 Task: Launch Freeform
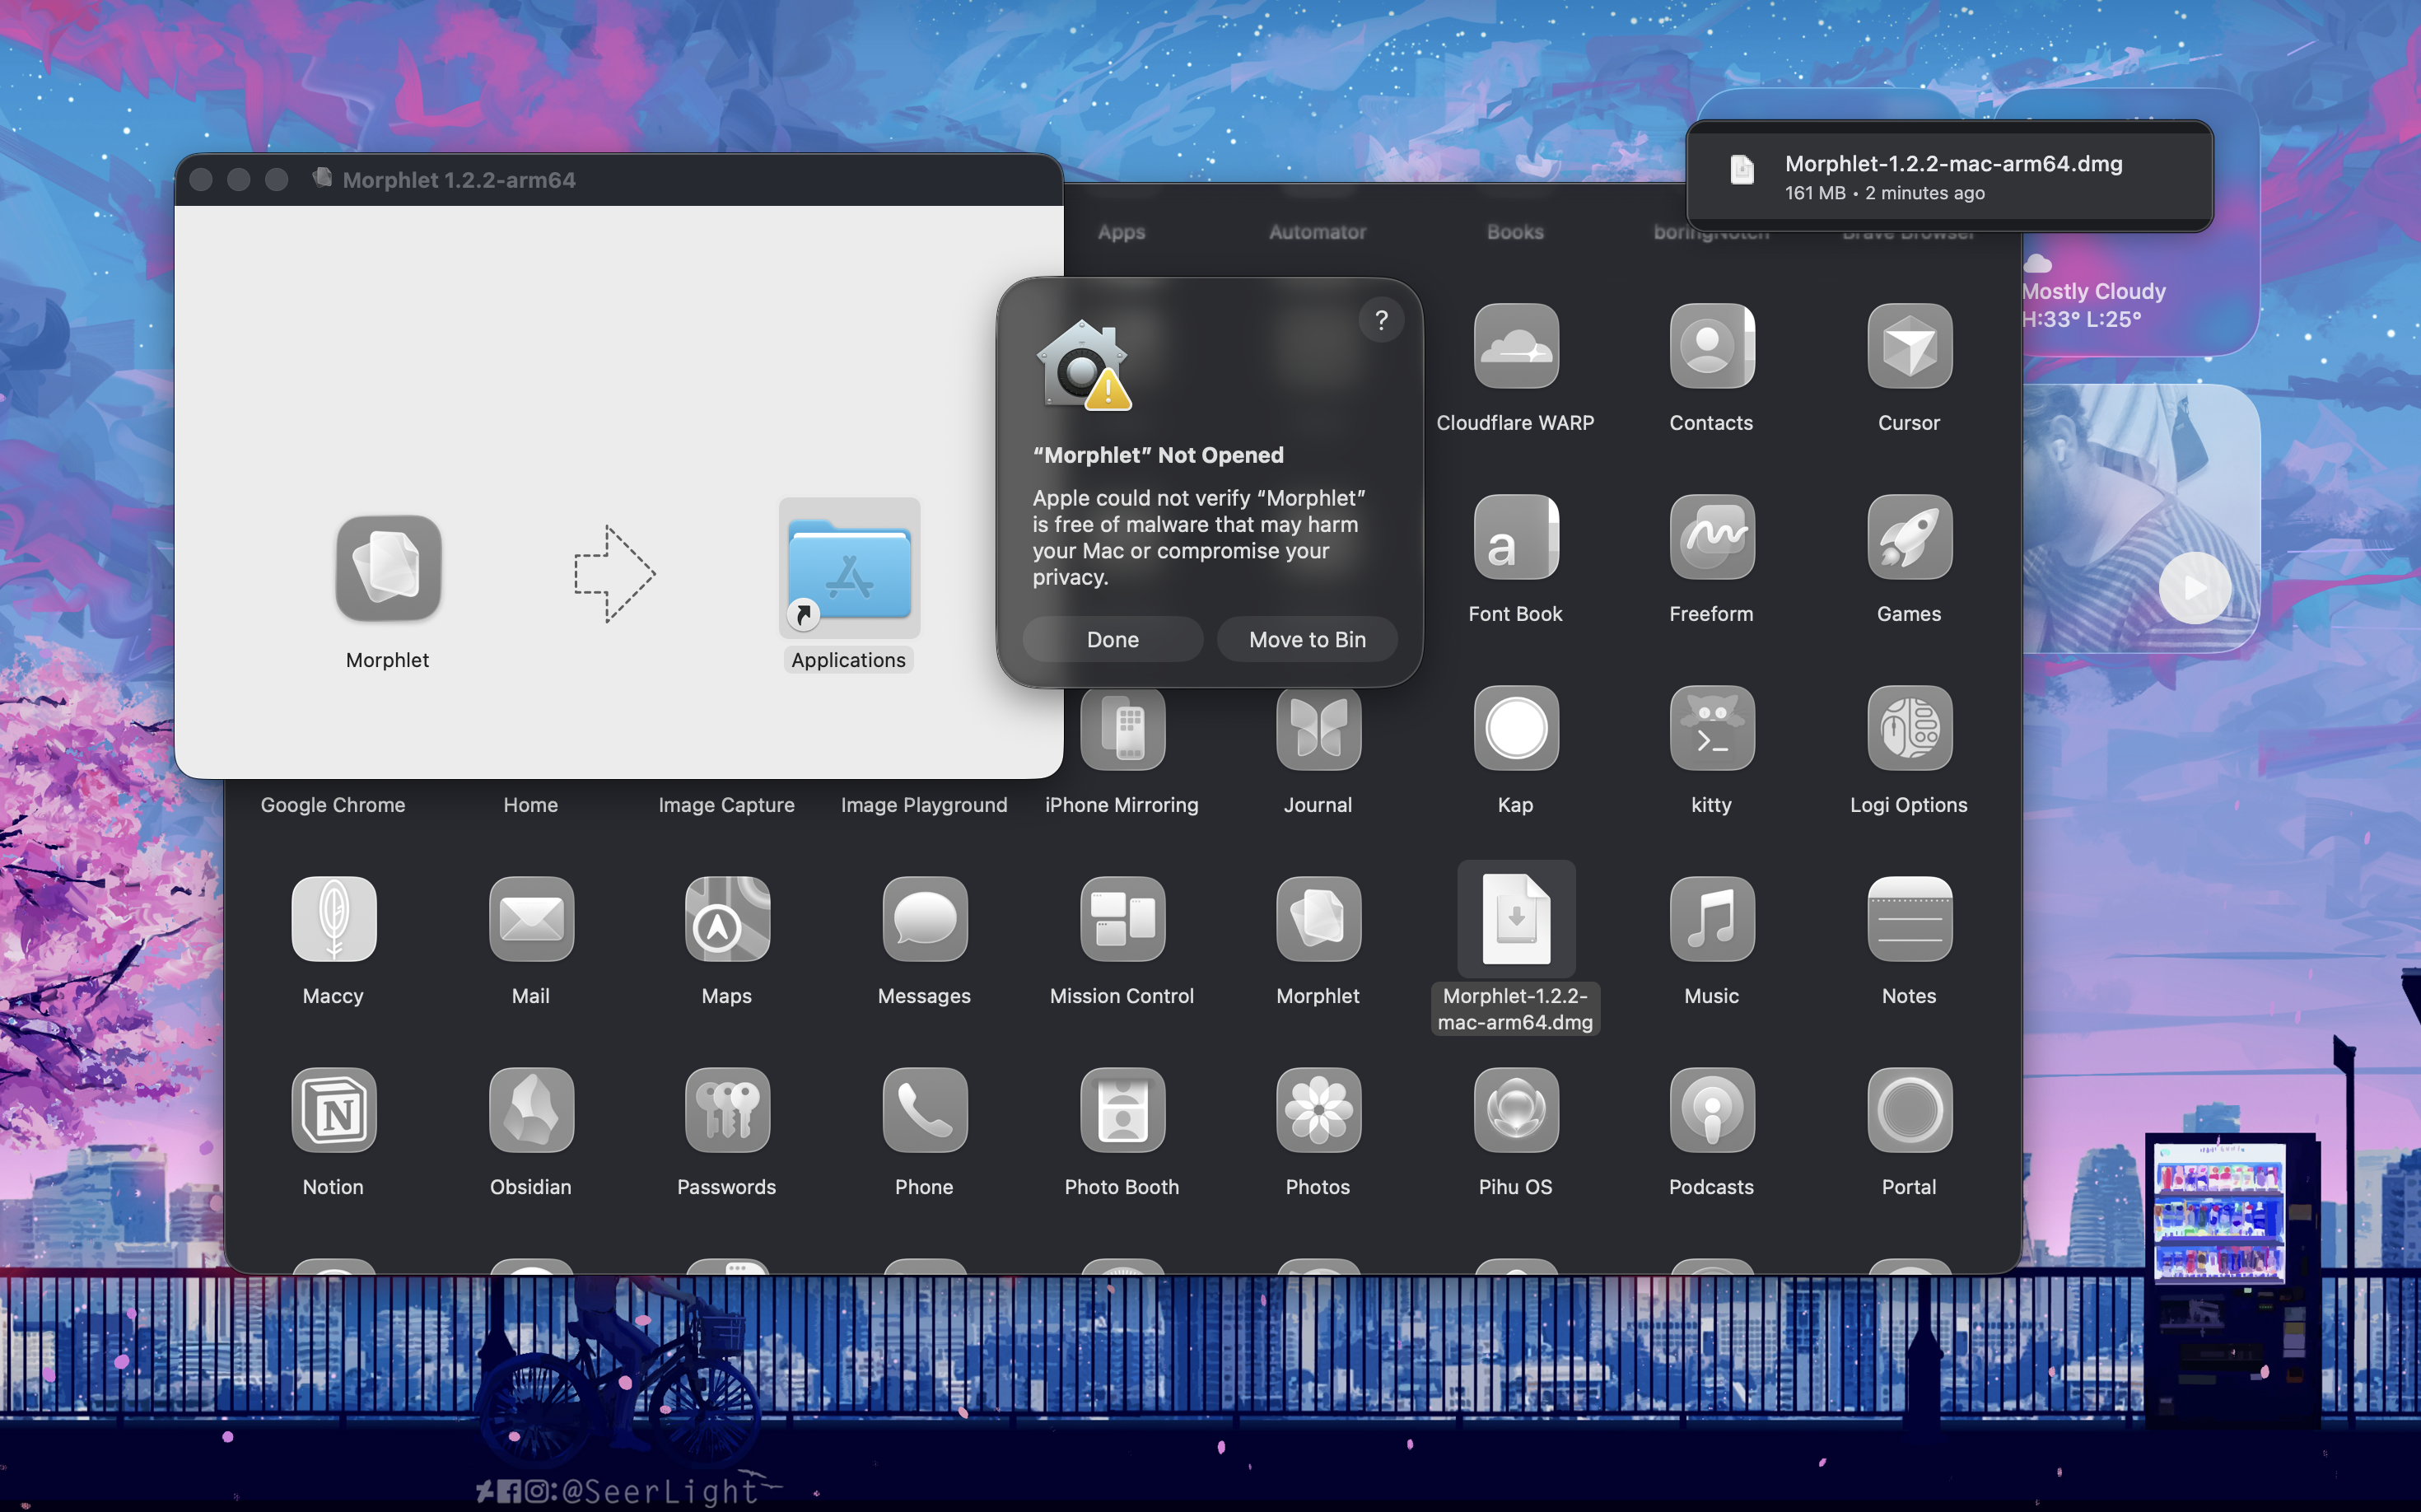tap(1711, 537)
